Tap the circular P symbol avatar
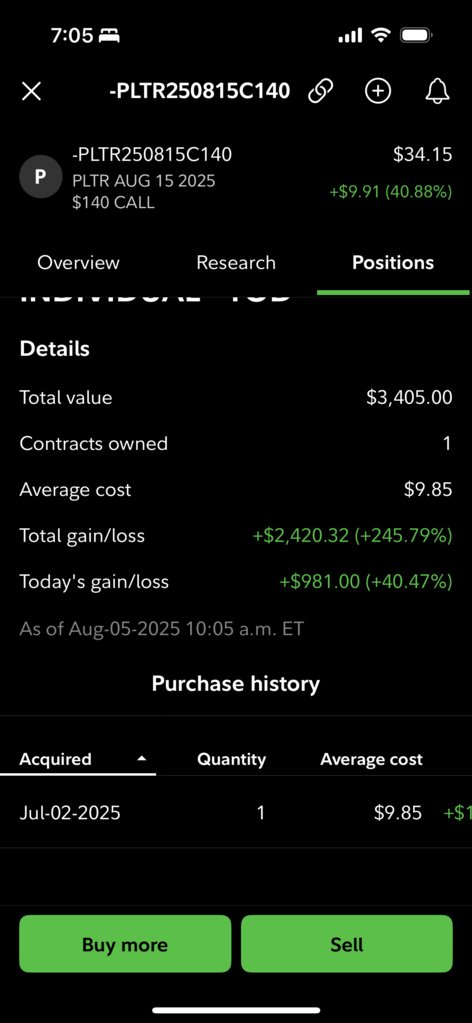The width and height of the screenshot is (472, 1023). coord(40,177)
